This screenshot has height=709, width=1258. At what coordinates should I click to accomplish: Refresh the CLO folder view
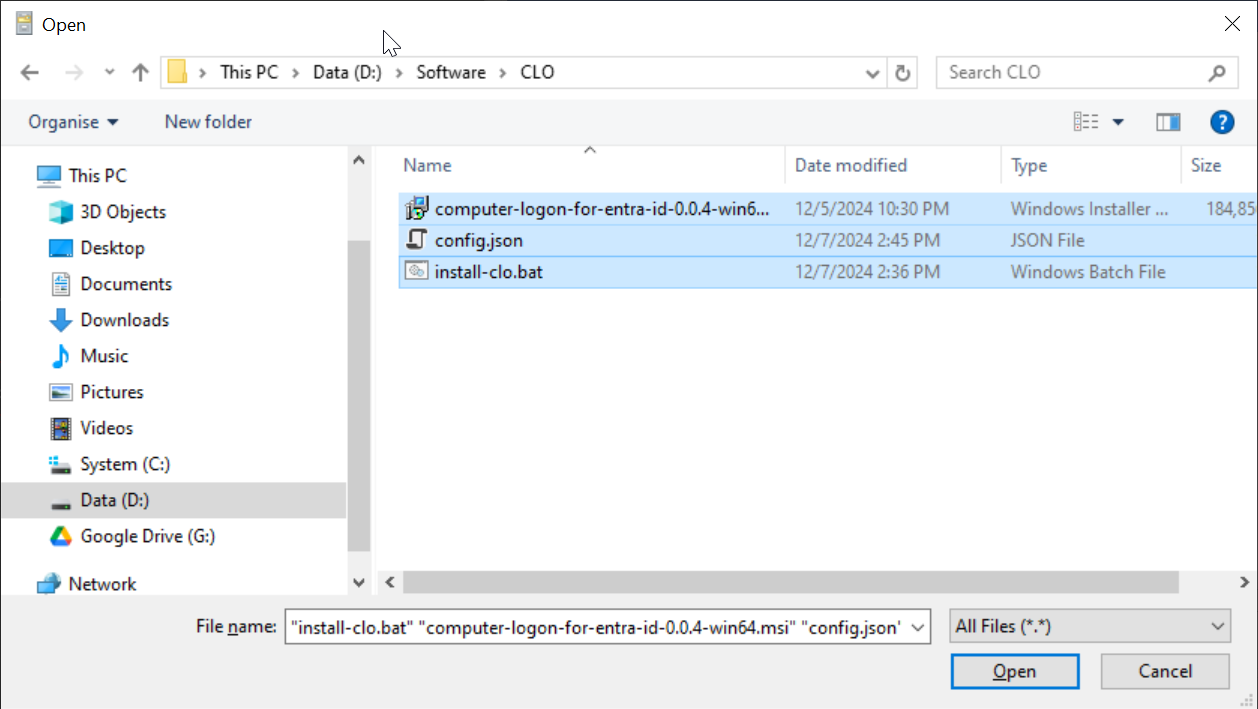902,73
